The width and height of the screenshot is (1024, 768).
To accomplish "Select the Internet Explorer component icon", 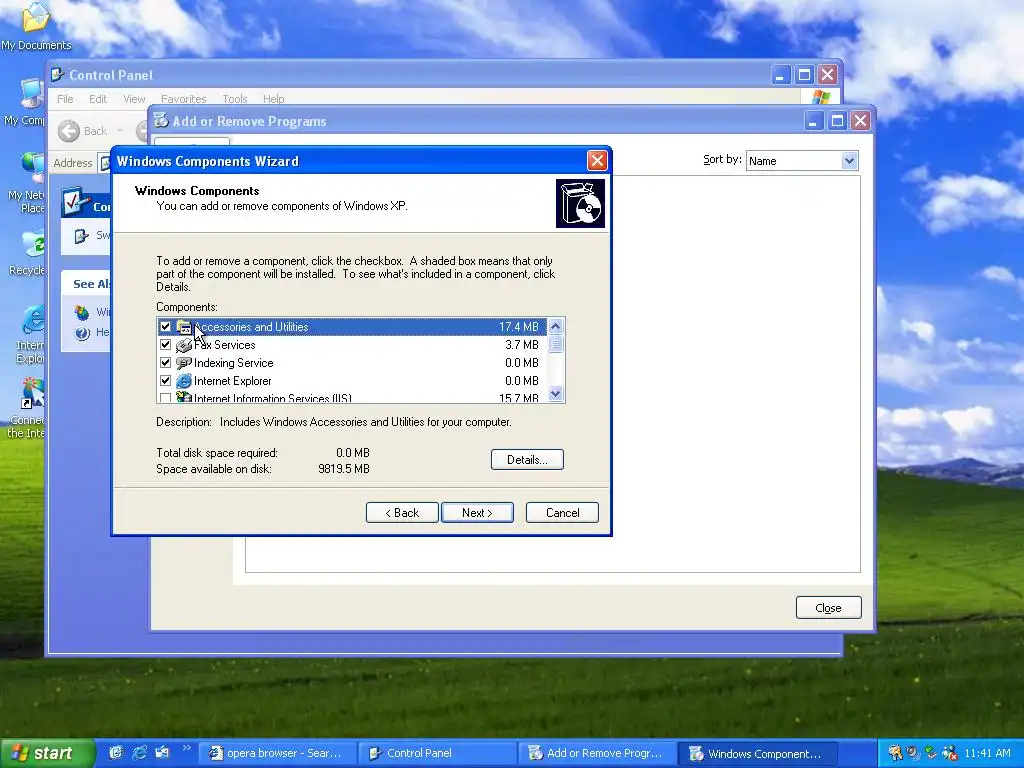I will click(184, 381).
